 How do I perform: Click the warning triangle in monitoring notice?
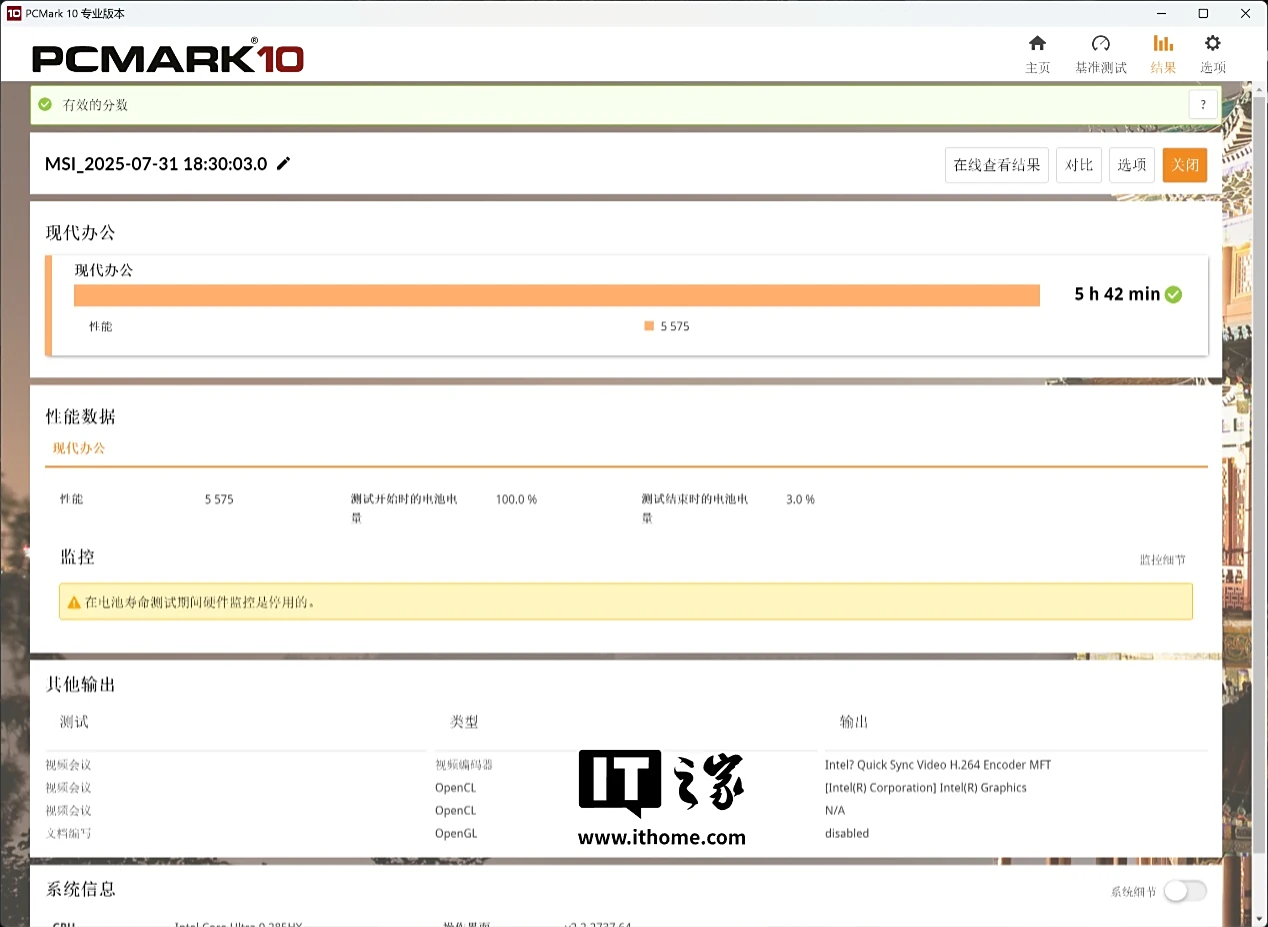73,603
